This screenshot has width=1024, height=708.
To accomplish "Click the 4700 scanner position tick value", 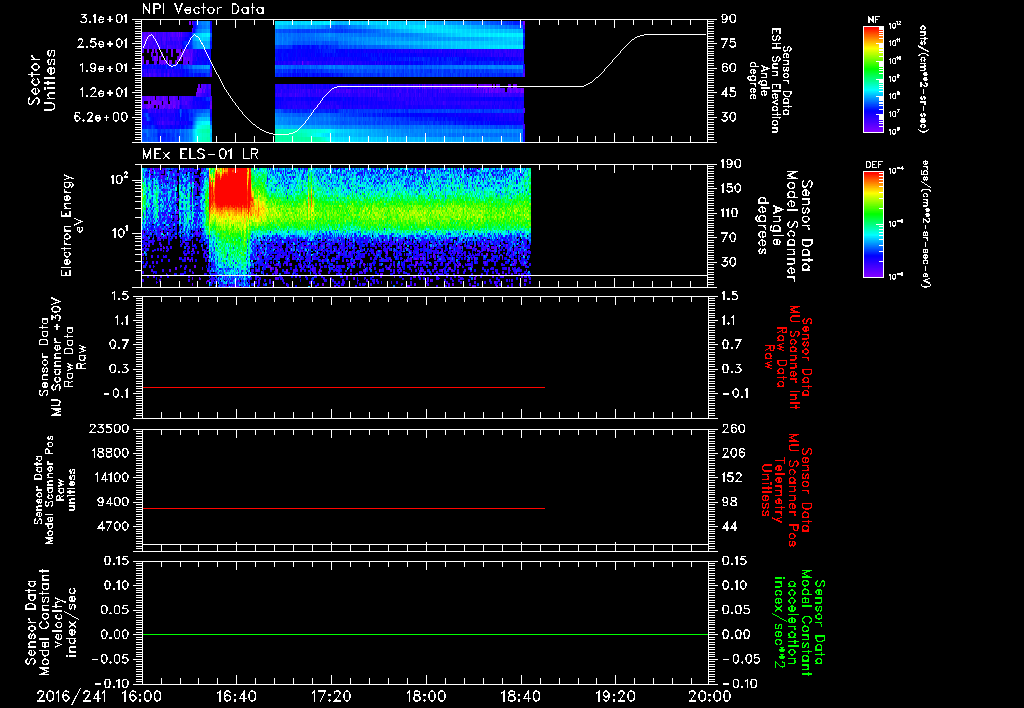I will click(112, 526).
